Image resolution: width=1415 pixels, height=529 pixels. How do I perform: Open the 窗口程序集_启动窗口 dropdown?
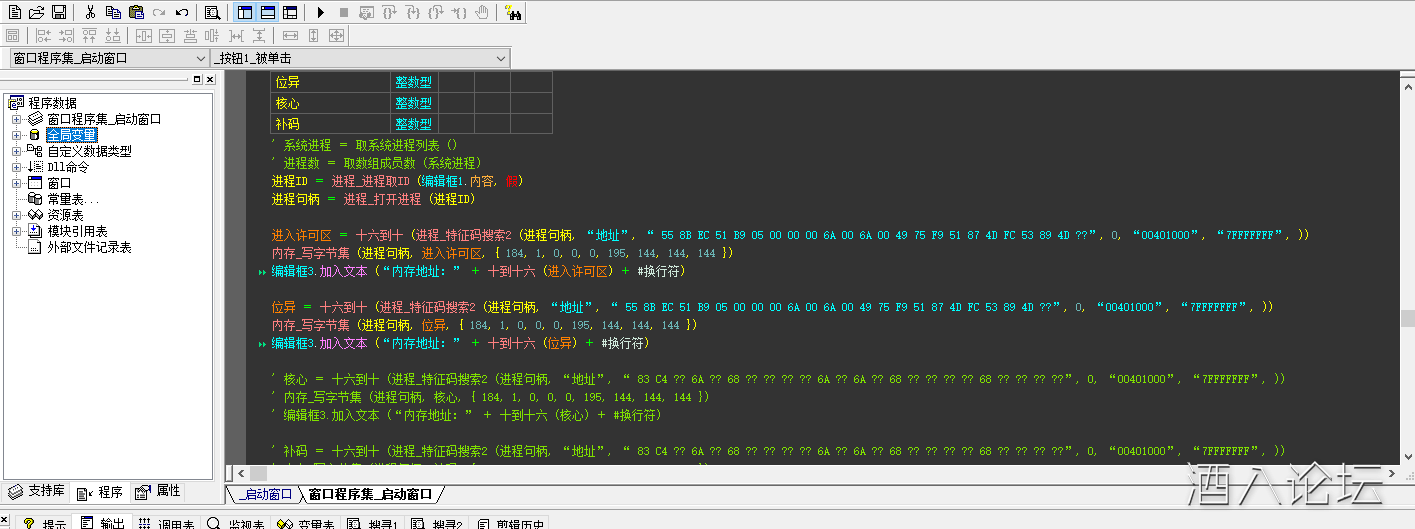201,58
